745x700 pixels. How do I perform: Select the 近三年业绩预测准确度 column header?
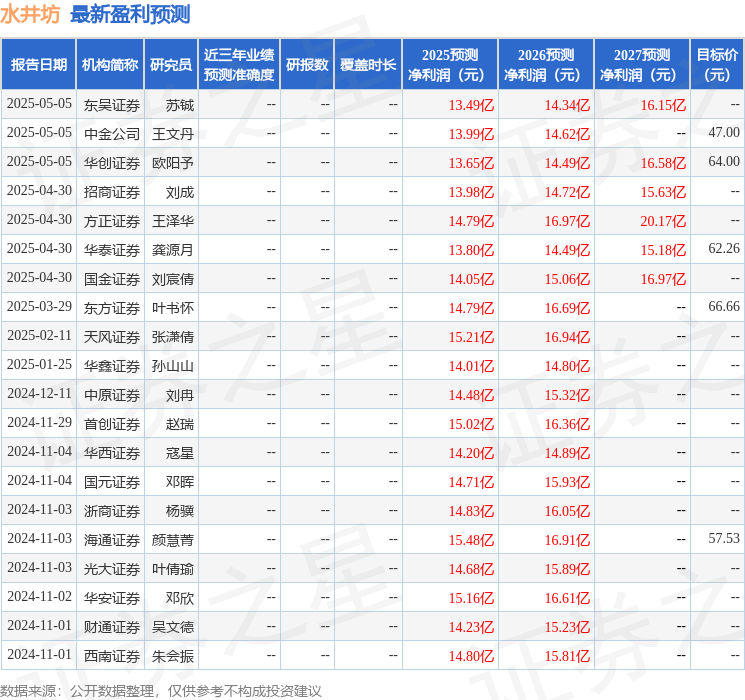point(238,64)
